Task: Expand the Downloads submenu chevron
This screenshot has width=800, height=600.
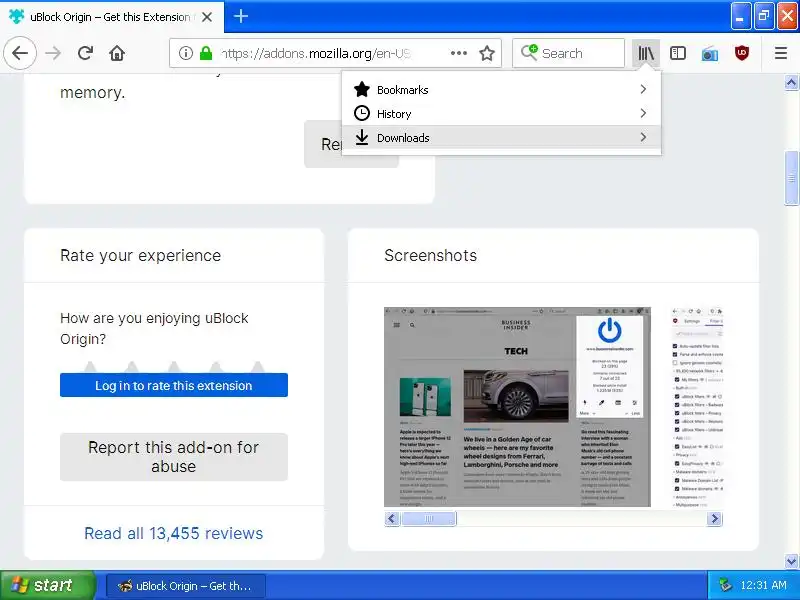Action: (x=643, y=137)
